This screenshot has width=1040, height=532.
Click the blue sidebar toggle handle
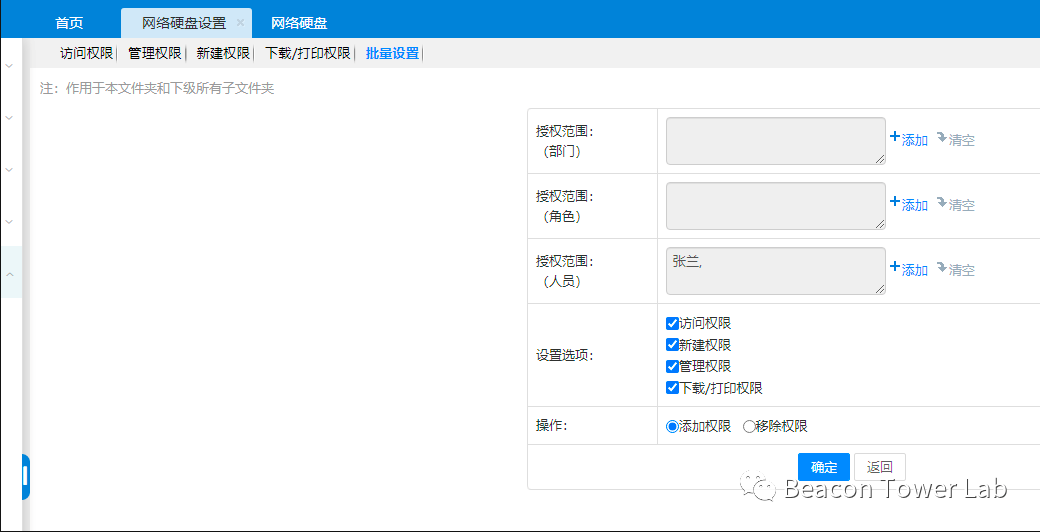coord(25,477)
